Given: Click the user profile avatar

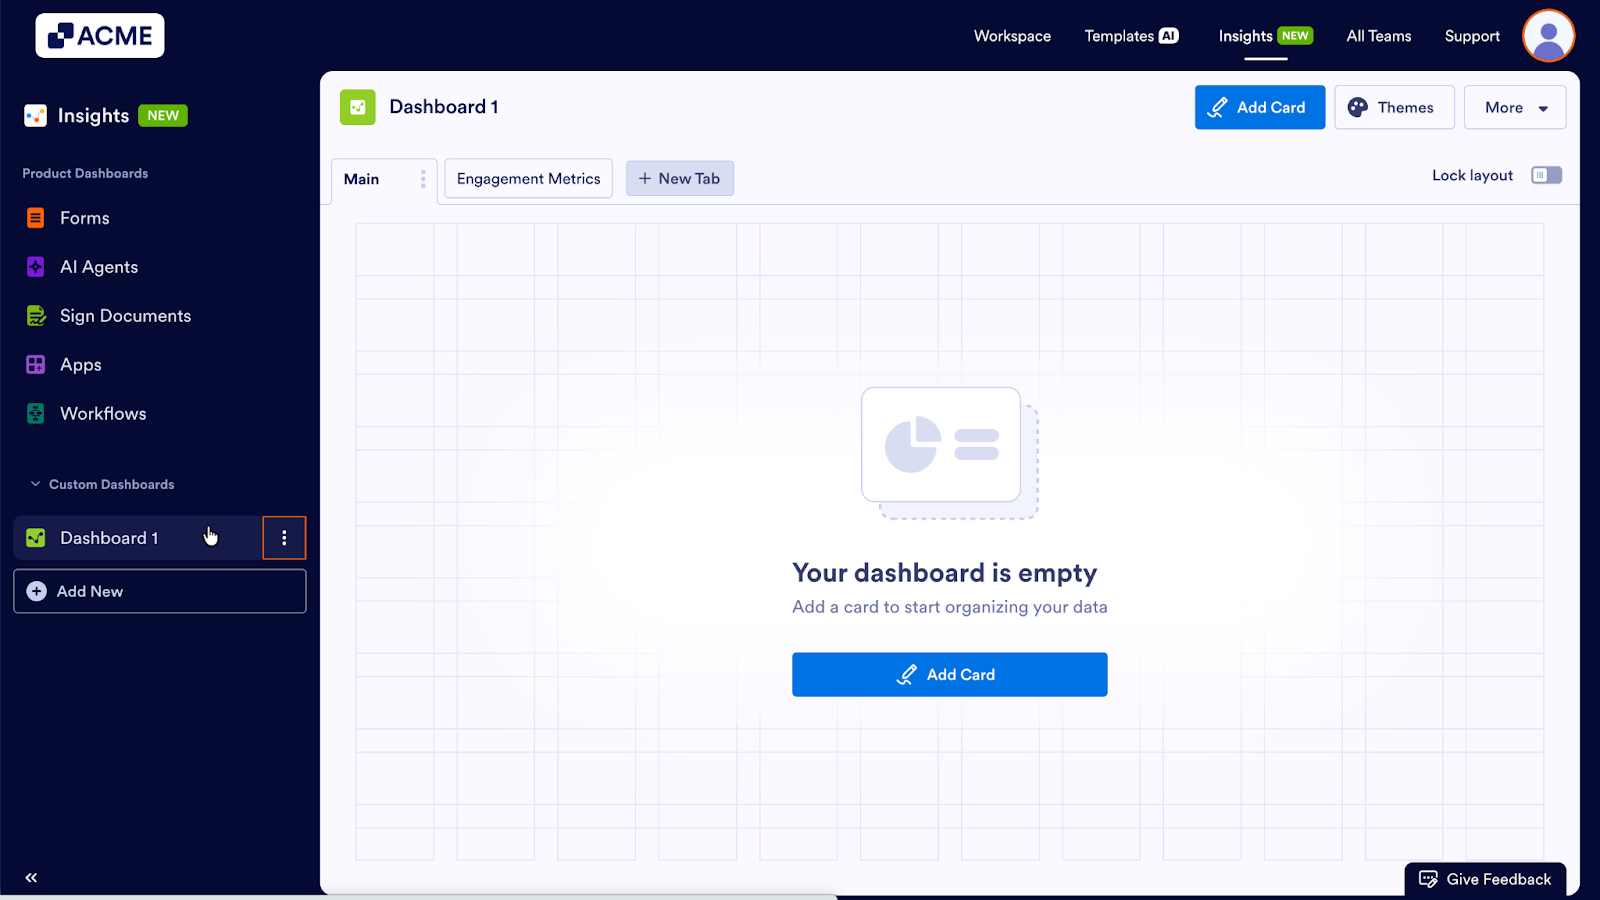Looking at the screenshot, I should click(1548, 35).
